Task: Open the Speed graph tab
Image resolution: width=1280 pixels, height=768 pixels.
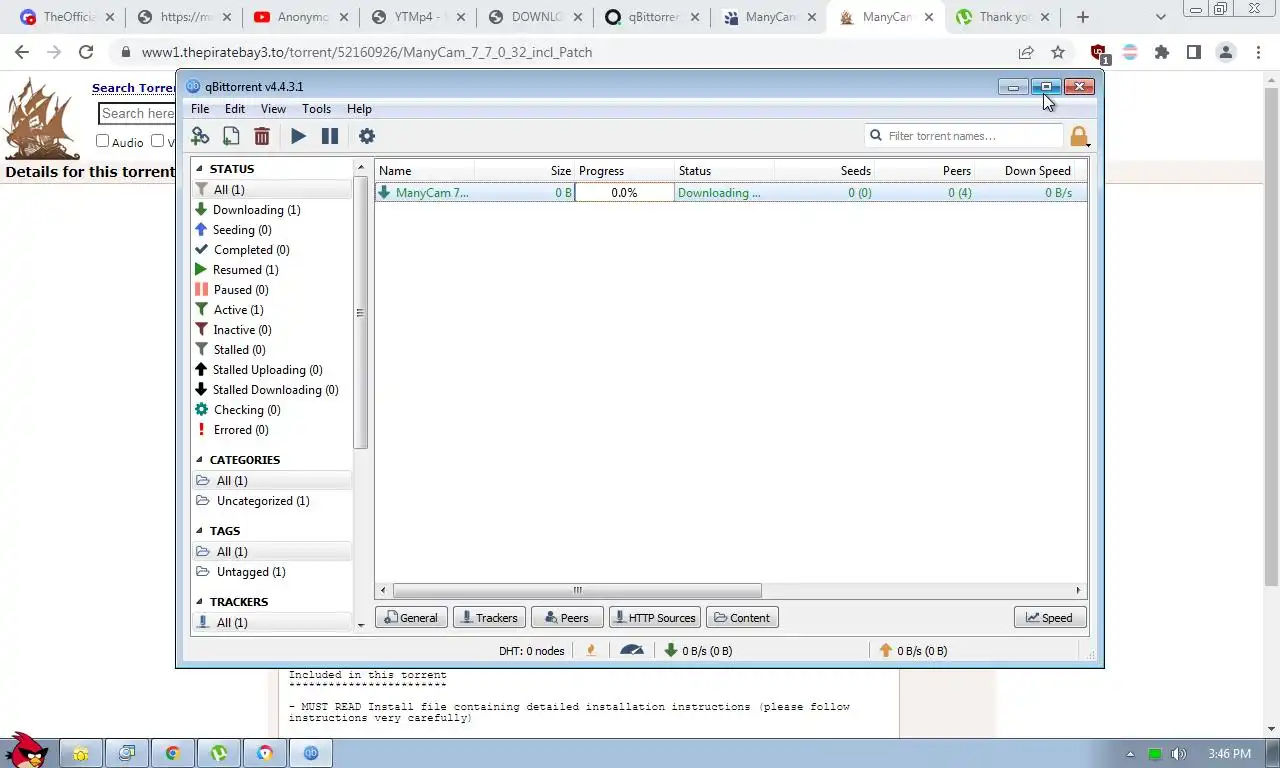Action: 1050,618
